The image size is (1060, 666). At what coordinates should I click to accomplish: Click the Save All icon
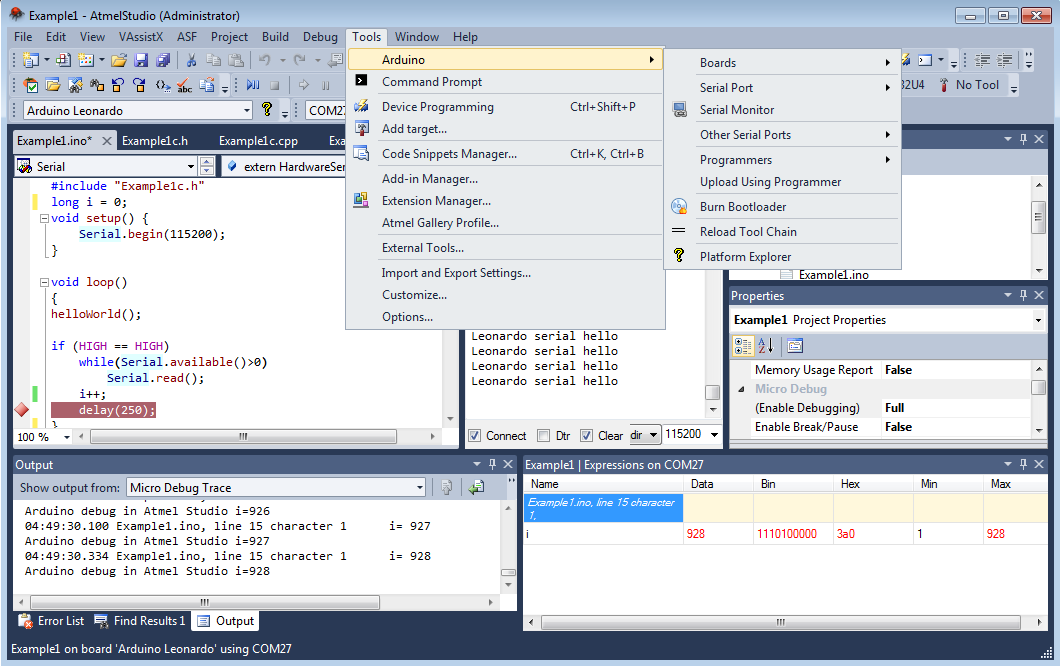tap(163, 60)
